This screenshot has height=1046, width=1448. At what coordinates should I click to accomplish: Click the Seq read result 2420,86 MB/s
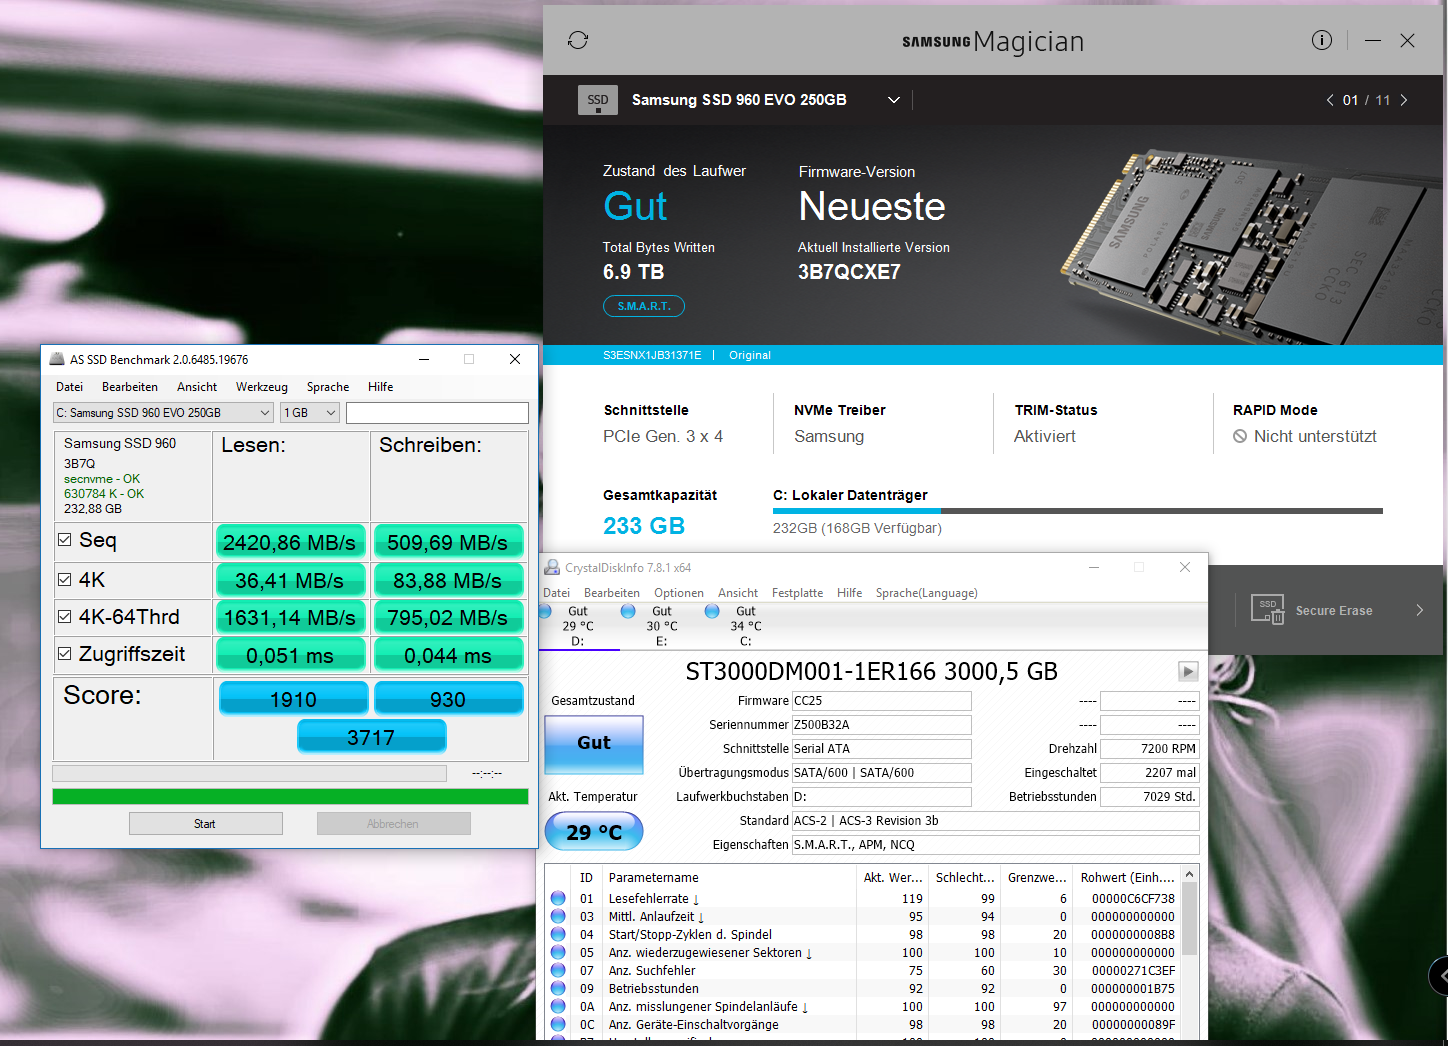coord(290,541)
